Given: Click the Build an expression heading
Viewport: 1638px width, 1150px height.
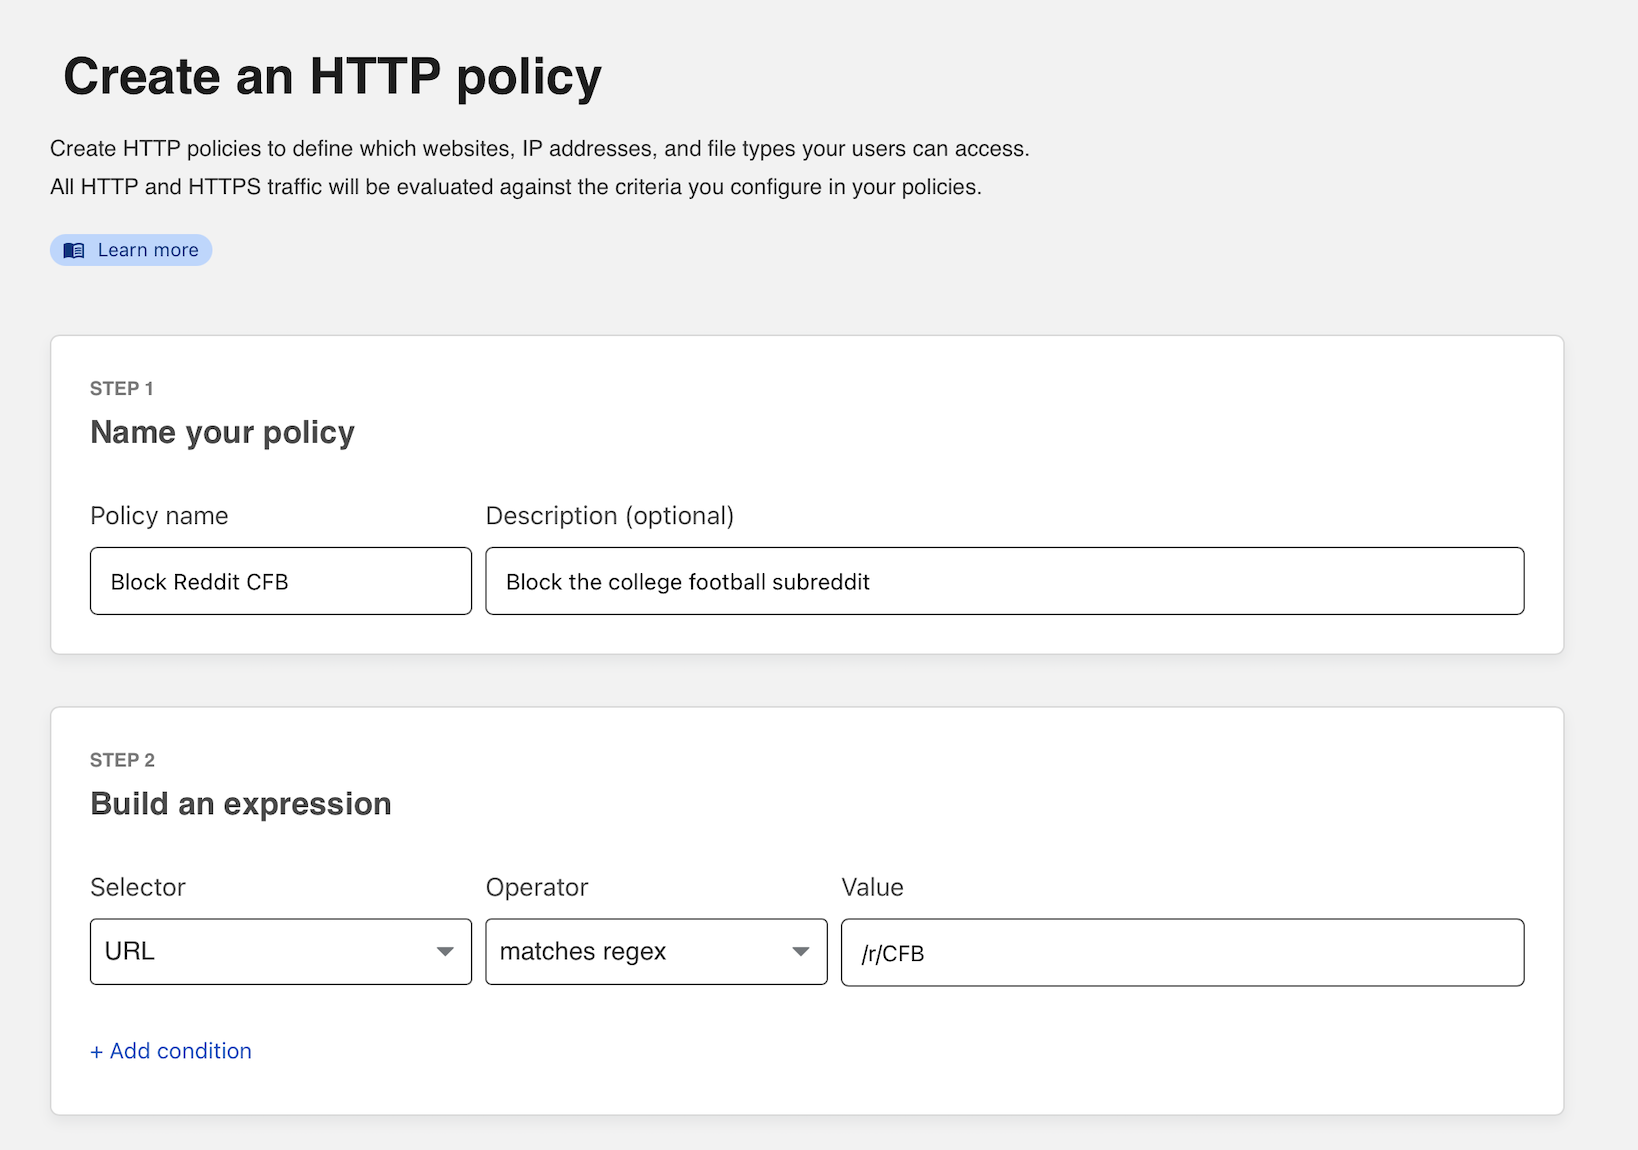Looking at the screenshot, I should tap(240, 802).
